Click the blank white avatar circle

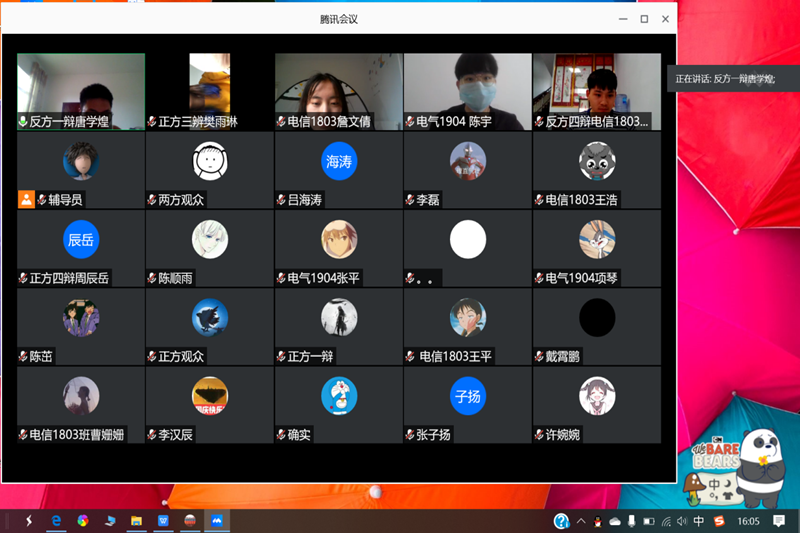[x=468, y=239]
